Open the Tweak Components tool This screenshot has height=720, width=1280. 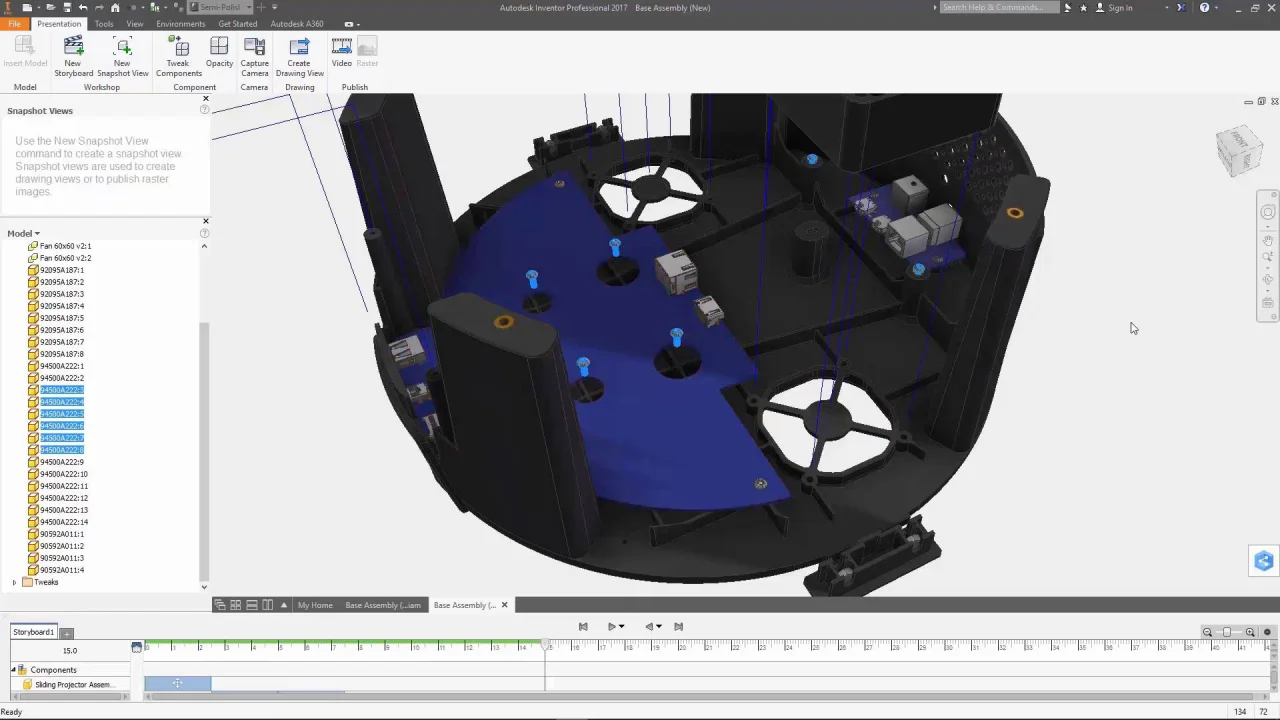[x=178, y=56]
